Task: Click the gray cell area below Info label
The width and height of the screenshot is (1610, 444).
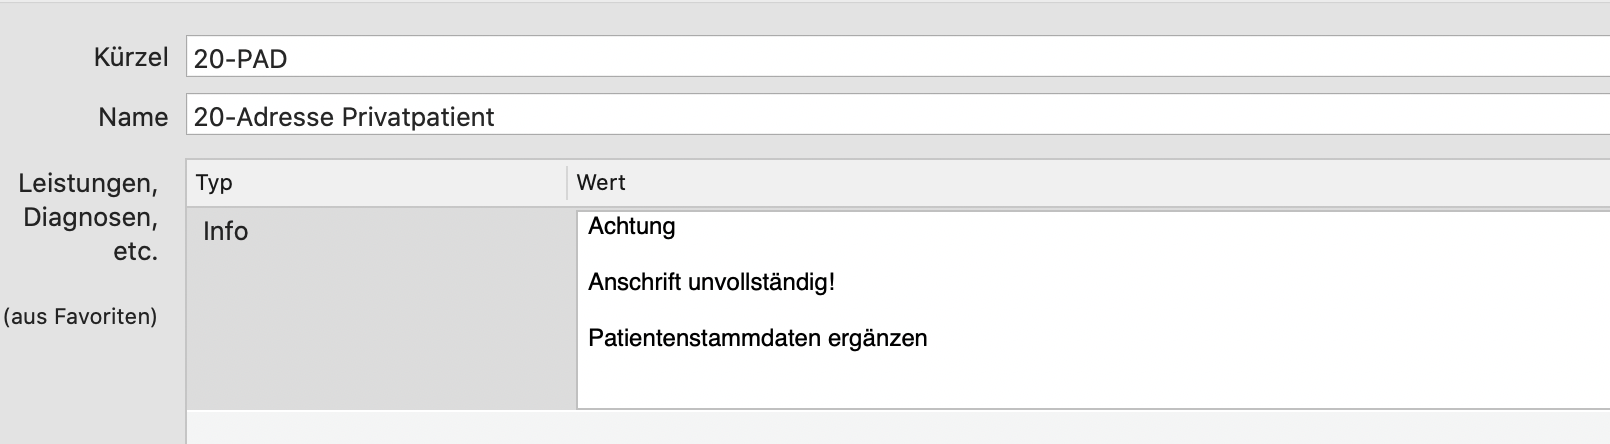Action: [x=381, y=330]
